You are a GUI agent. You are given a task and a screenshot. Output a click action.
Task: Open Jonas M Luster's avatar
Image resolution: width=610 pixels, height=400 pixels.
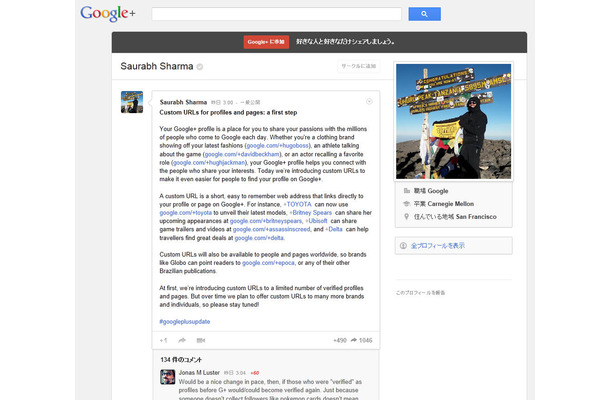pos(168,377)
